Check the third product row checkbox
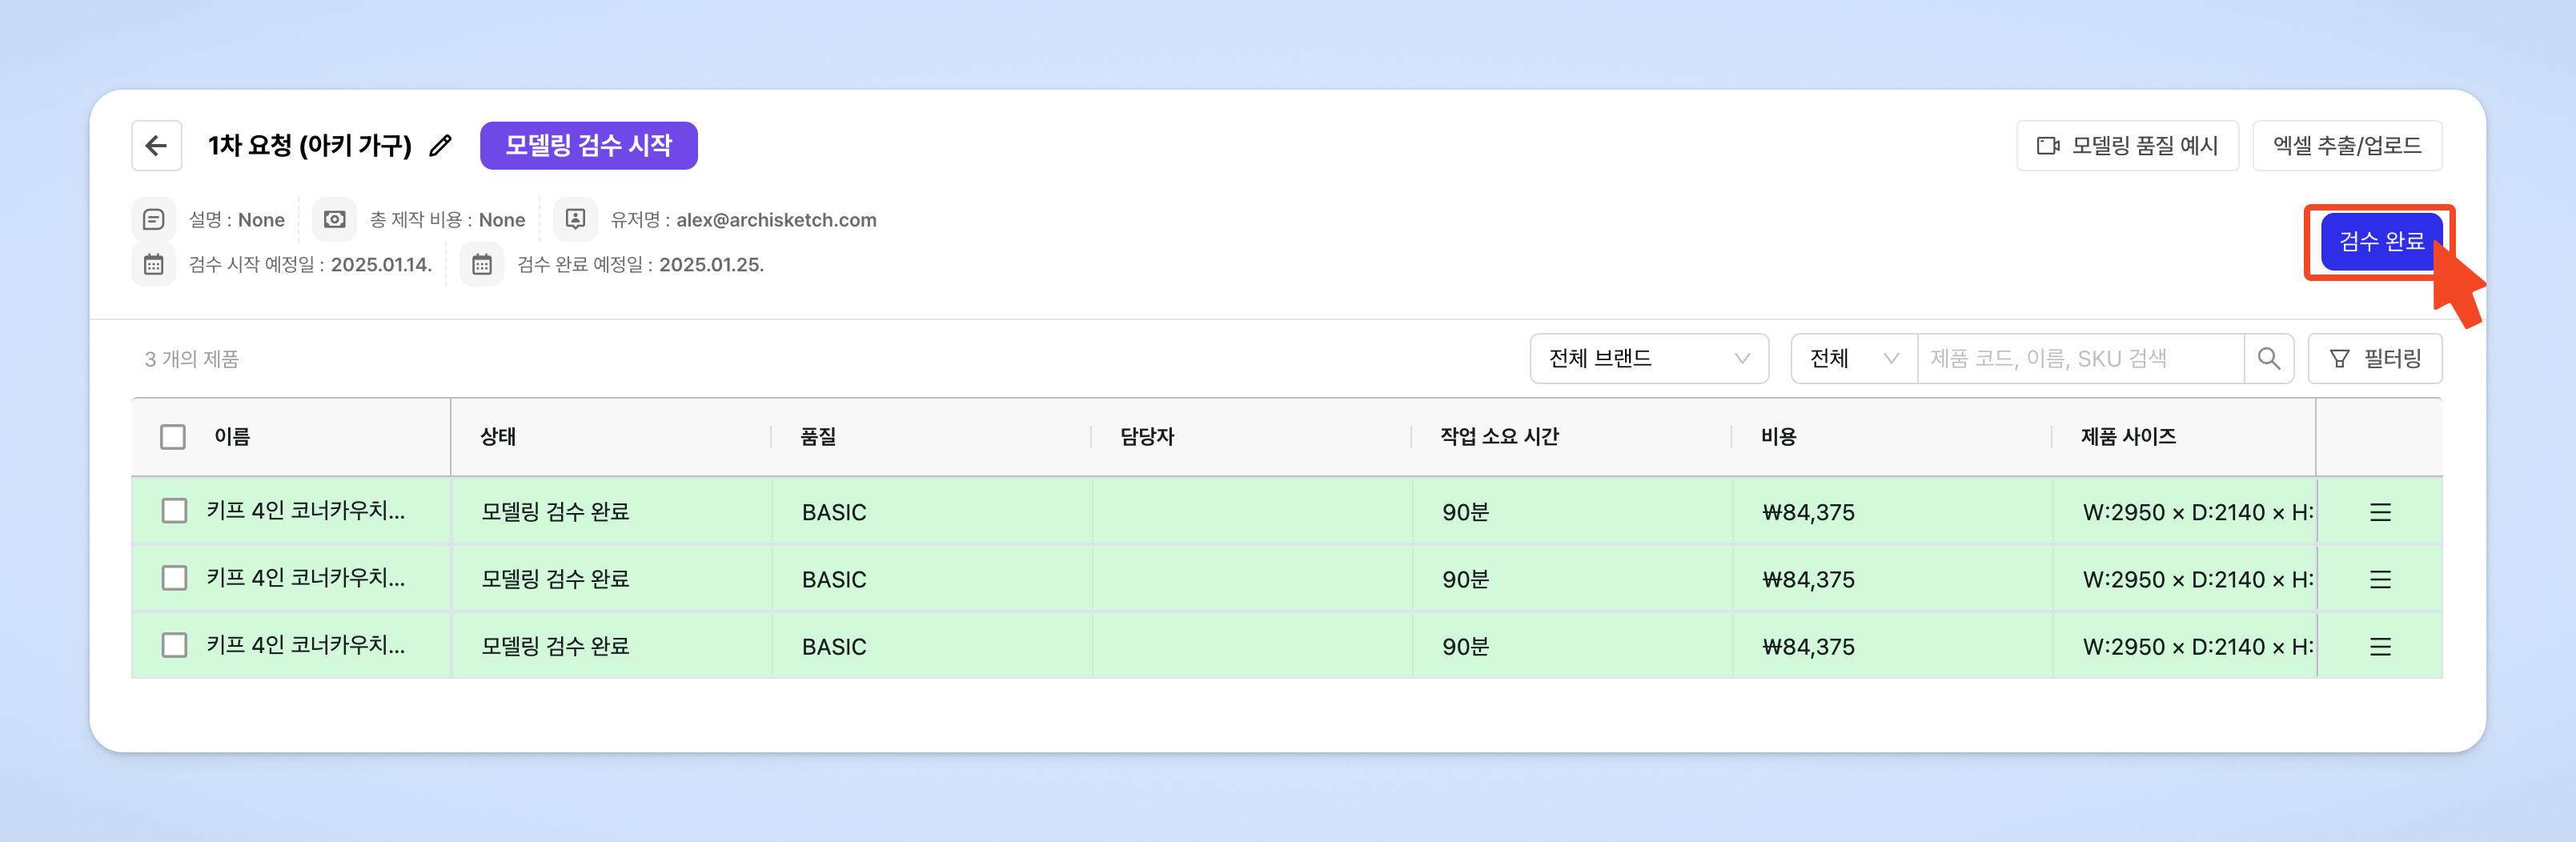 (x=174, y=645)
